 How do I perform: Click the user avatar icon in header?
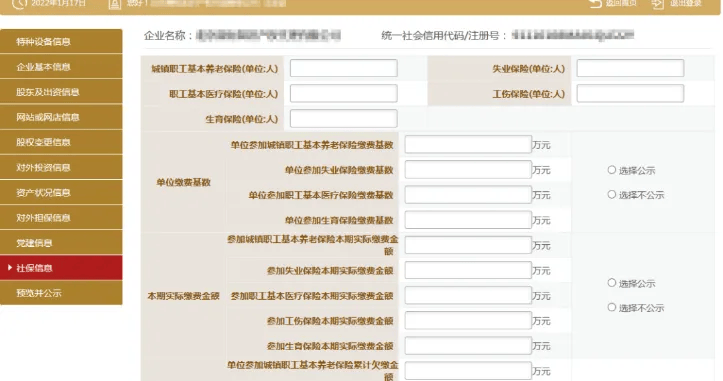[114, 4]
